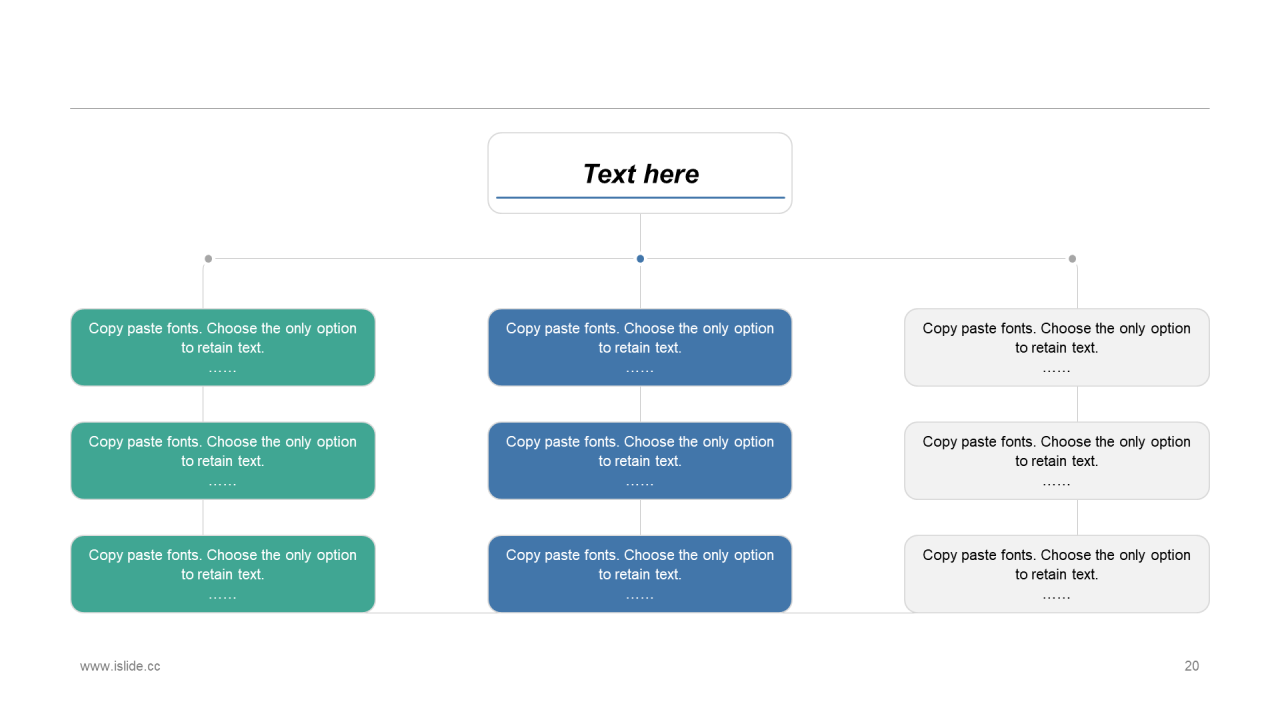Click the gray dot above the green column
1280x720 pixels.
coord(208,259)
